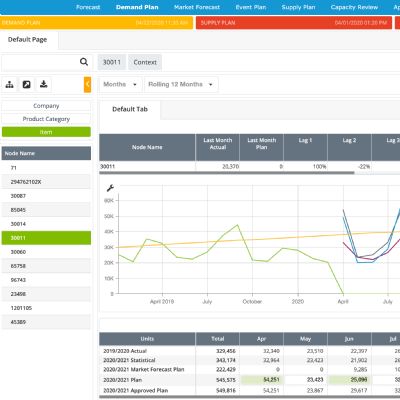
Task: Click the 2019/2020 Actual row label
Action: [x=125, y=351]
